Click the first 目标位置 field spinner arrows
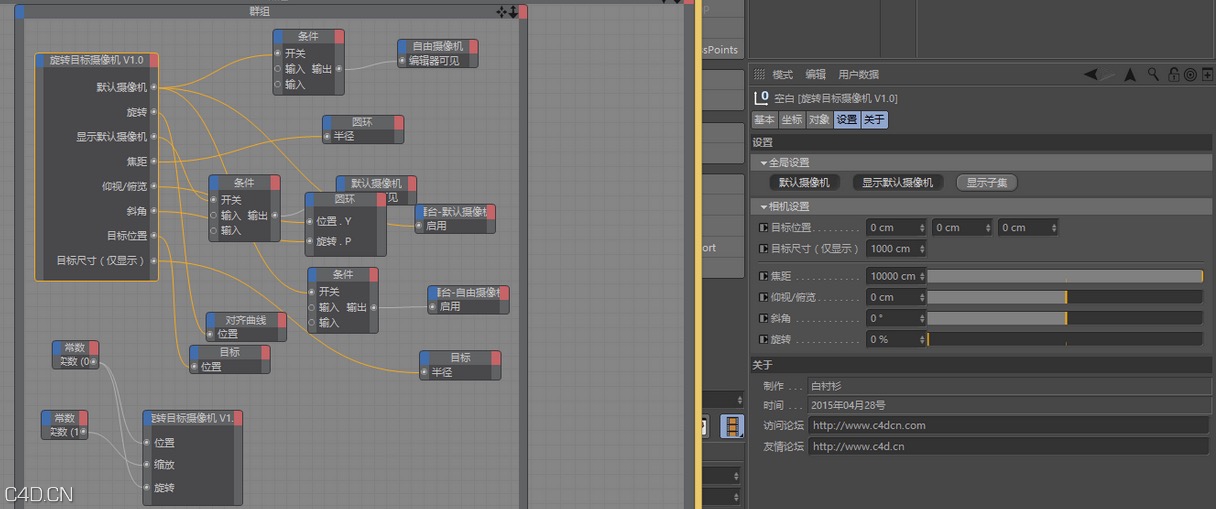 click(x=922, y=228)
